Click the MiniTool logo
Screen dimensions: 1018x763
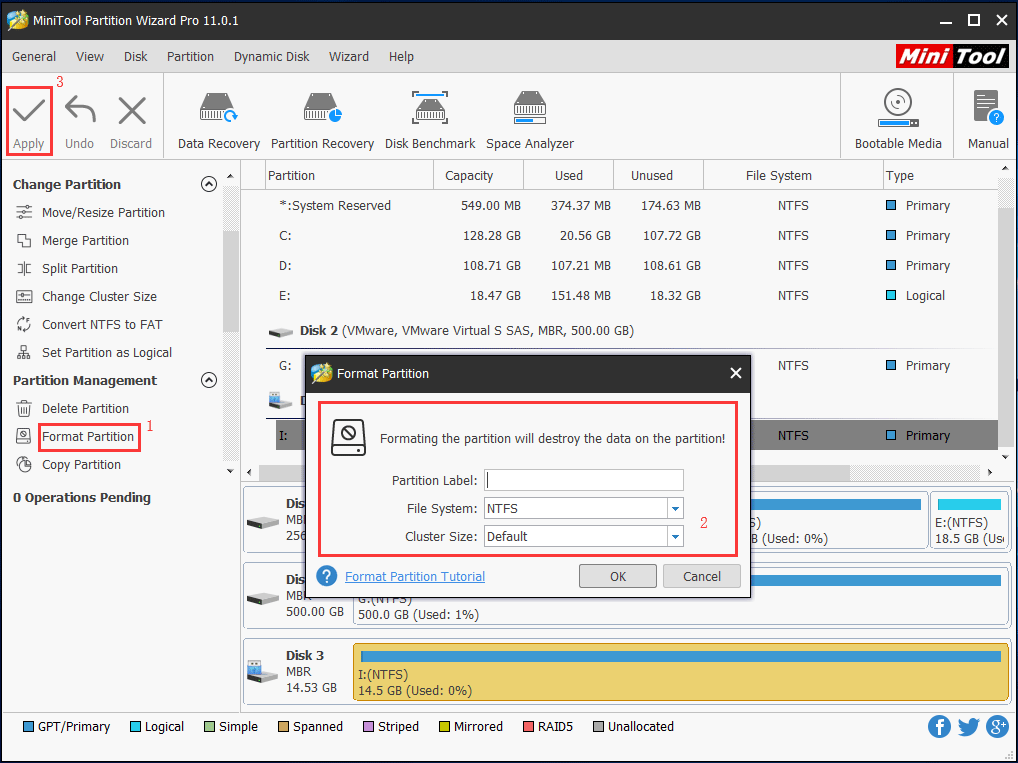pos(952,56)
